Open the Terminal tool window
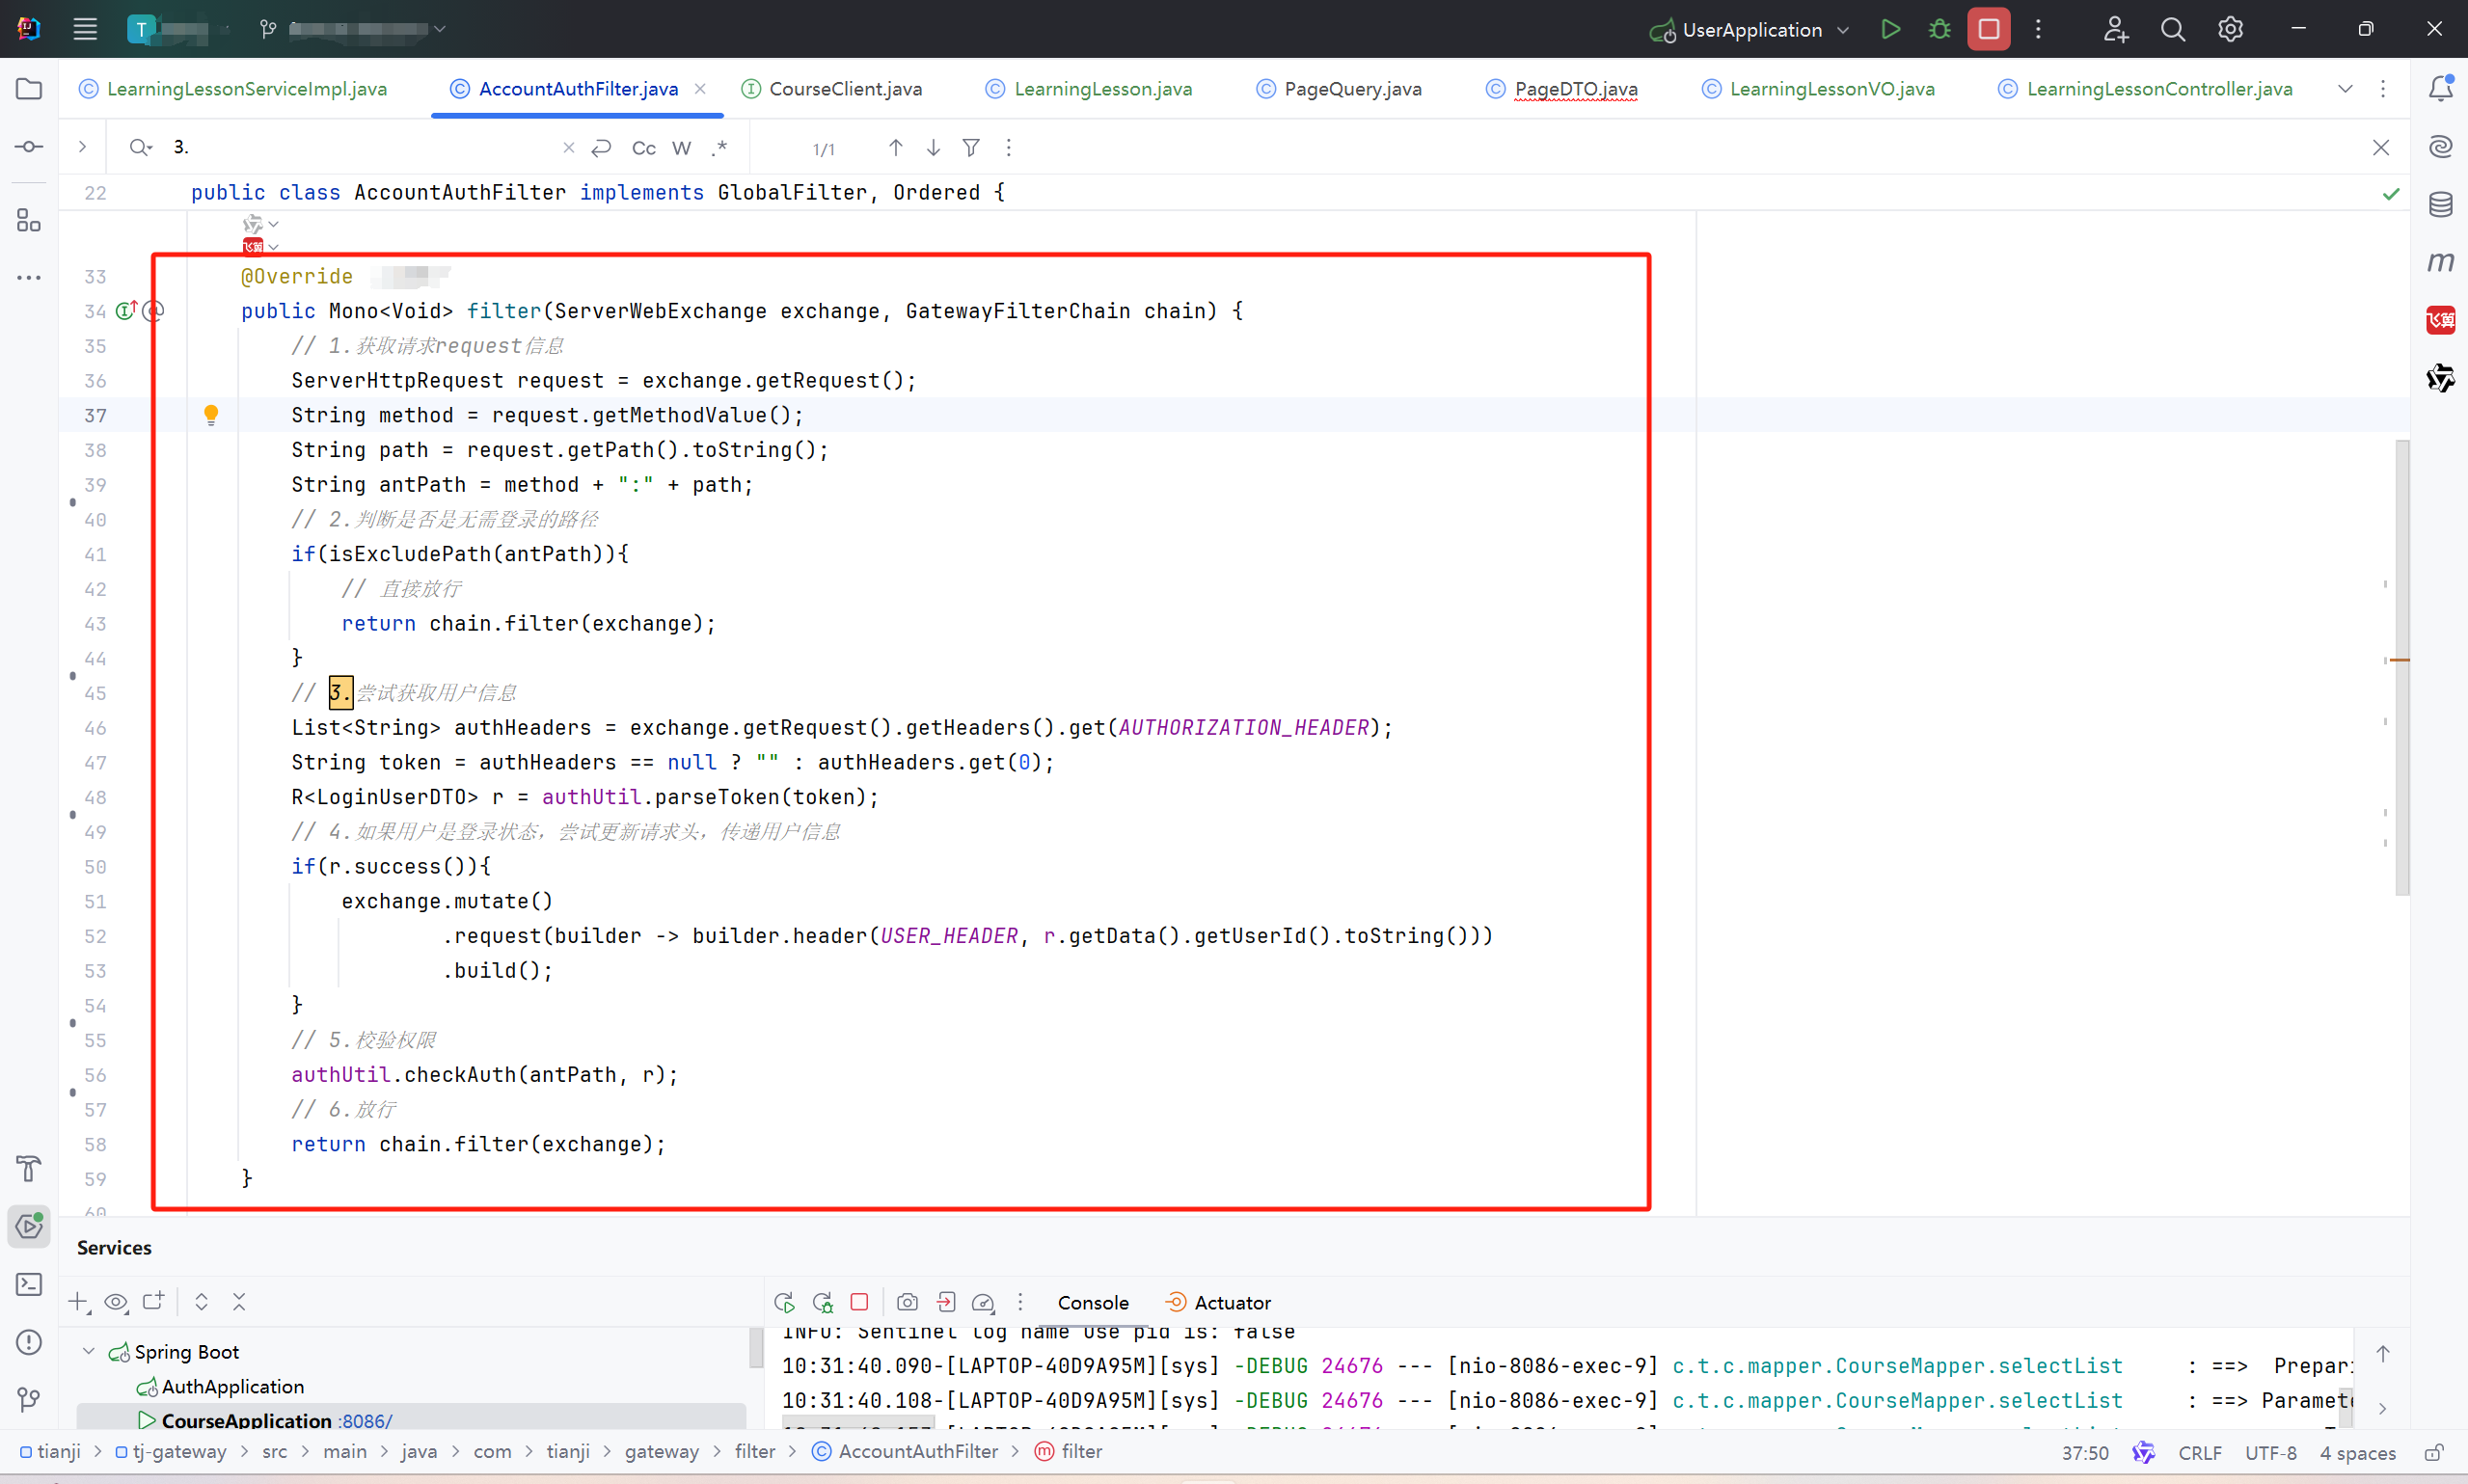This screenshot has height=1484, width=2468. [29, 1284]
